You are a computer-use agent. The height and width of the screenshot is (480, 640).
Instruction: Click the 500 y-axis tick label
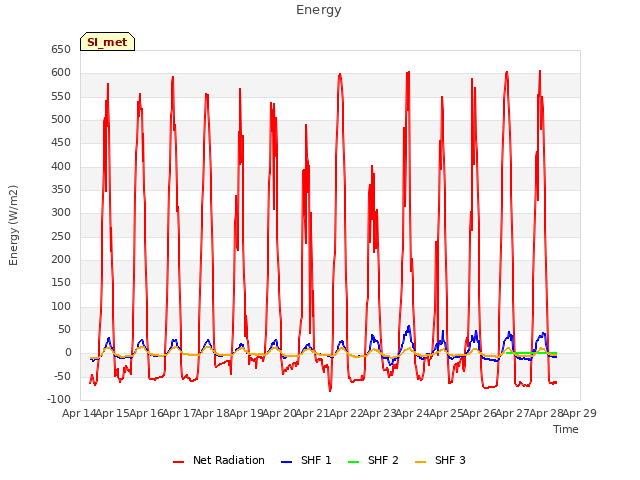tap(61, 120)
